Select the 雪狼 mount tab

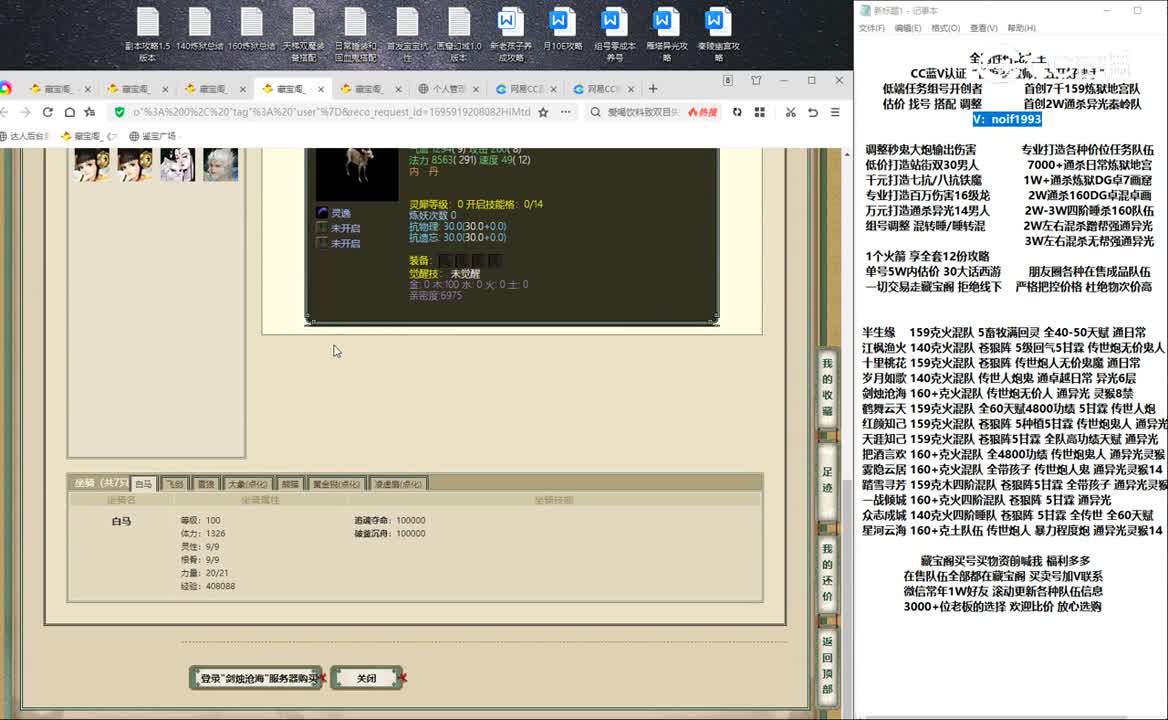click(x=206, y=484)
